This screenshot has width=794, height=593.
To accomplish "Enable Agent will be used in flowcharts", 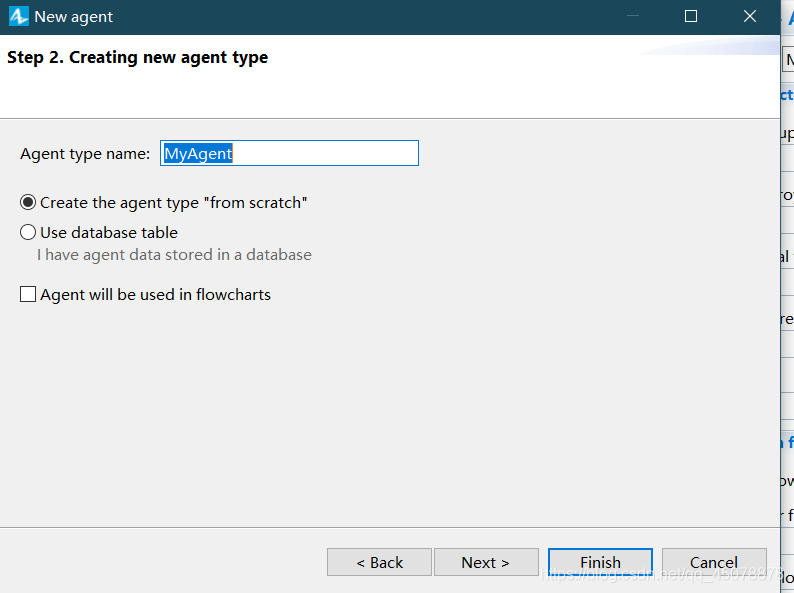I will (28, 295).
